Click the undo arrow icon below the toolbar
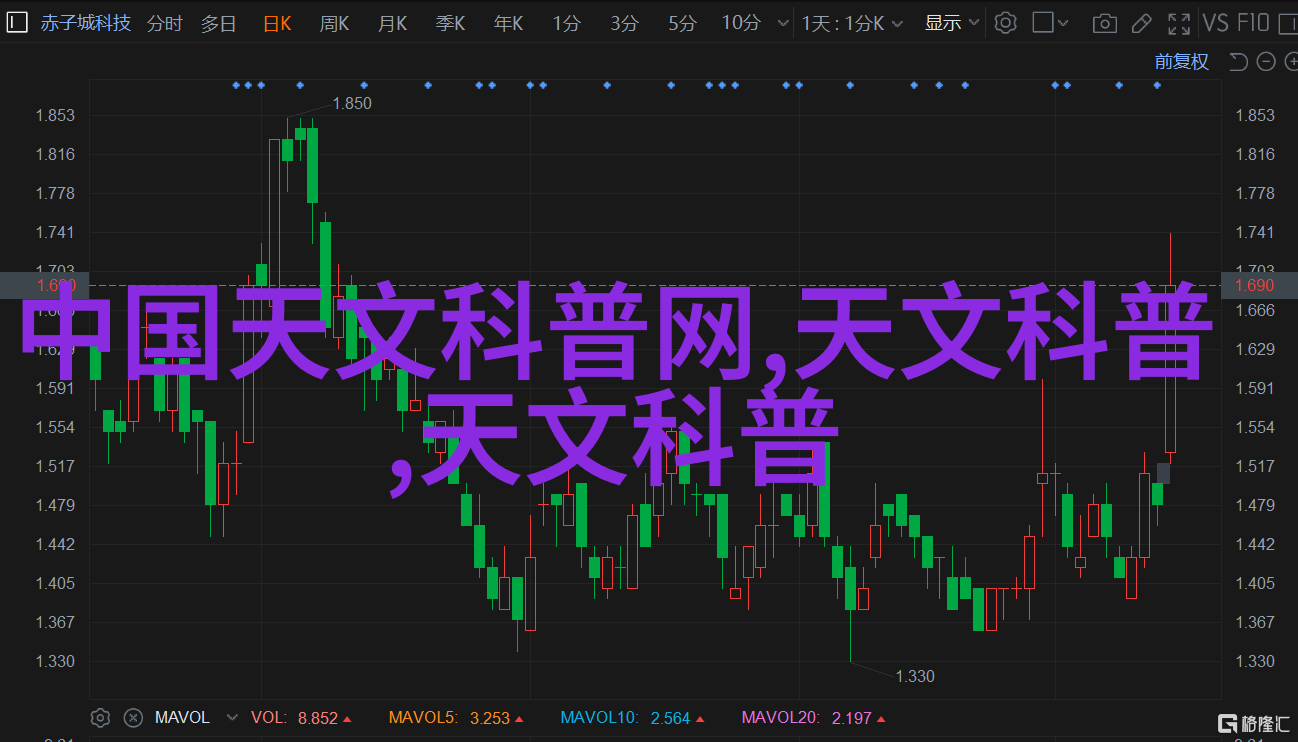The width and height of the screenshot is (1298, 742). (1238, 62)
